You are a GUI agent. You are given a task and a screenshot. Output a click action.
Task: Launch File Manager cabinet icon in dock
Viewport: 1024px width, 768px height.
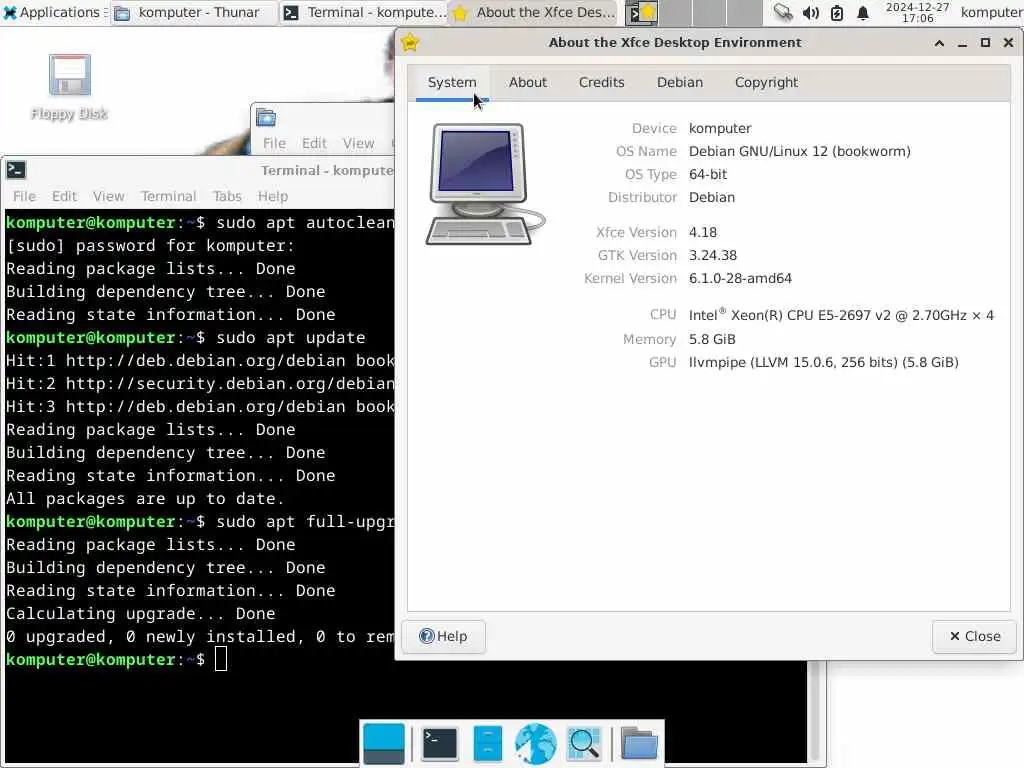488,743
